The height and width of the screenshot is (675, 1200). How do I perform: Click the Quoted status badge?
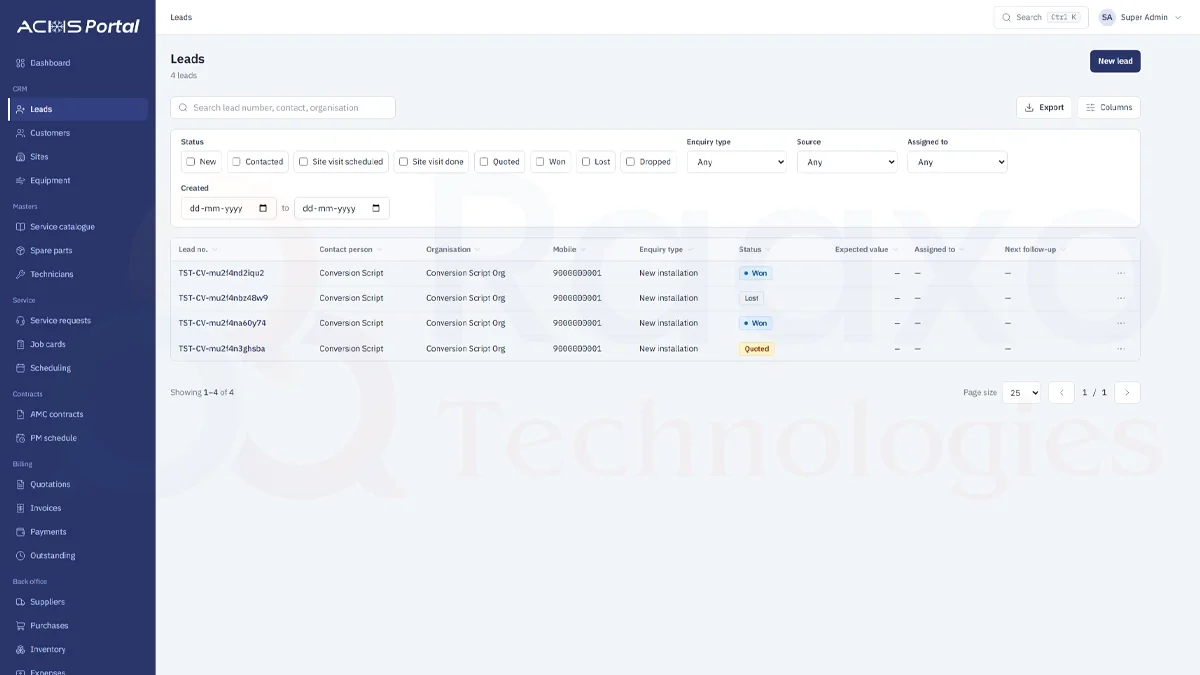click(757, 349)
